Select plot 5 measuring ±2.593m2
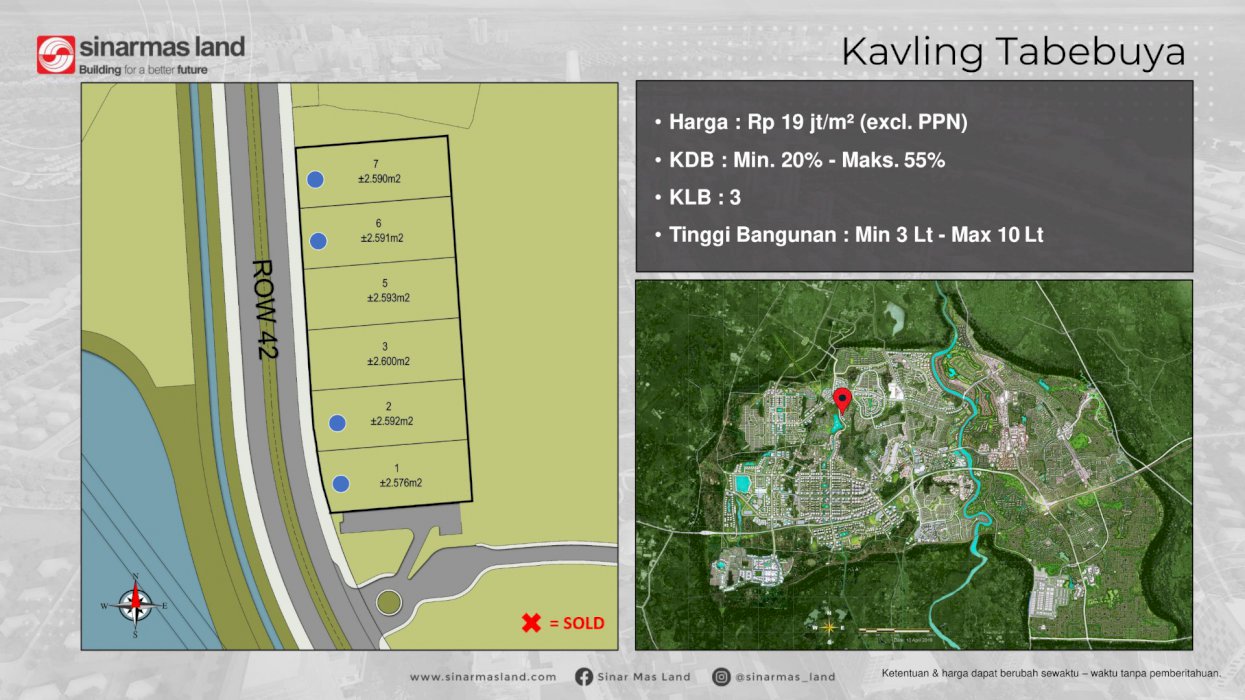 click(388, 290)
